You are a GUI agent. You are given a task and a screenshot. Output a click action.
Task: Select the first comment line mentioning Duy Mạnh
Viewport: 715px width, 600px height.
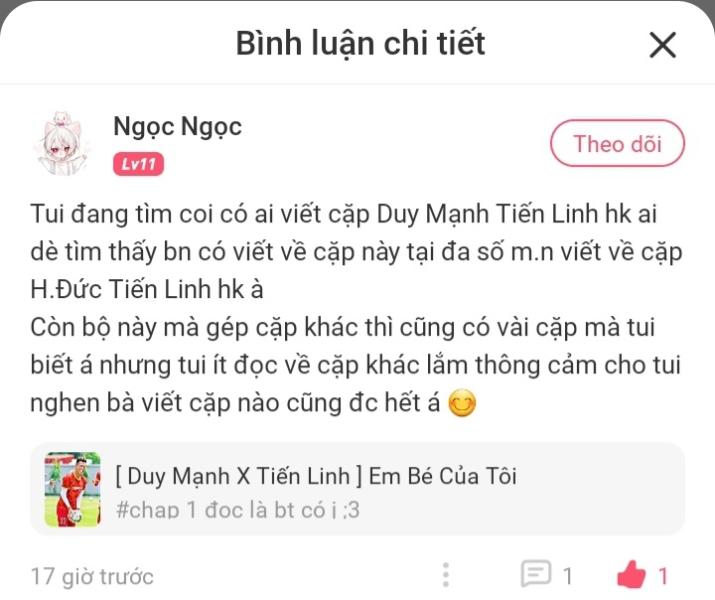344,214
